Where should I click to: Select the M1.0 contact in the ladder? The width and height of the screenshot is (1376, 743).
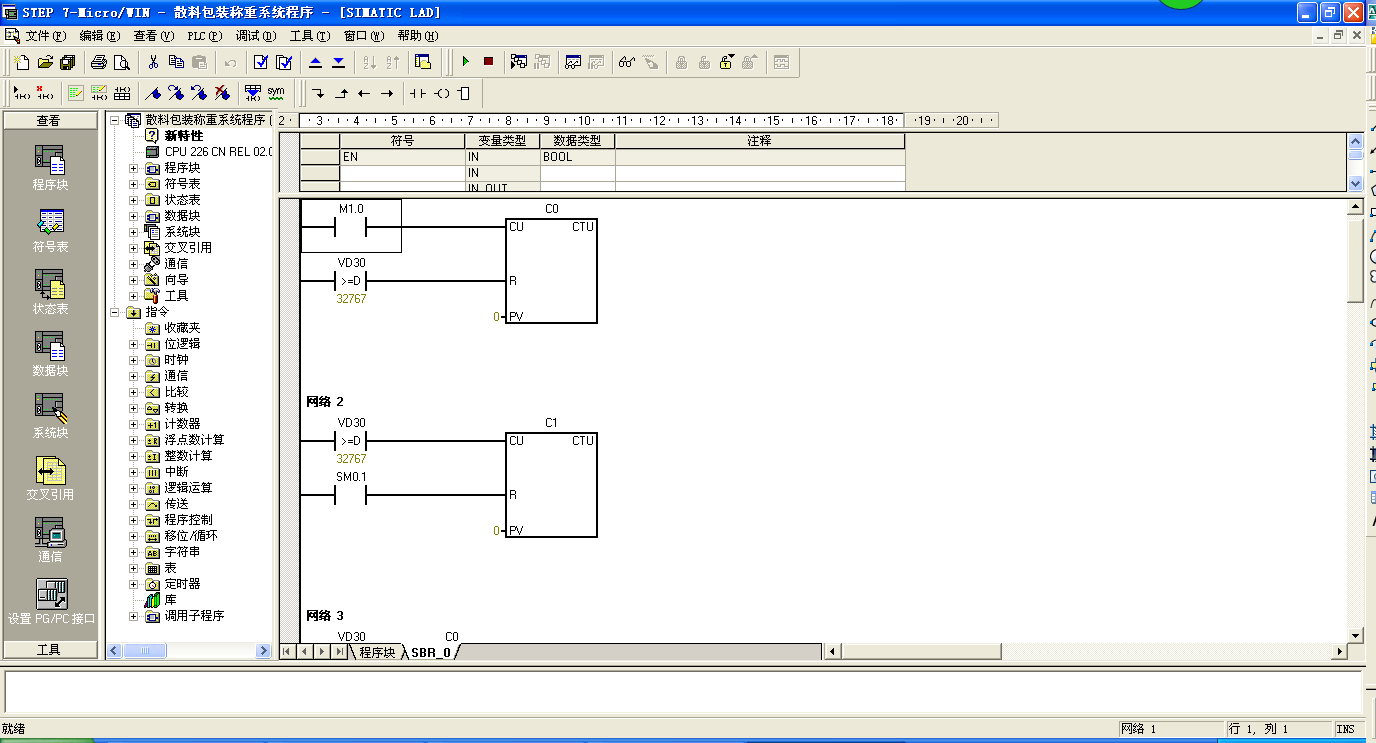pyautogui.click(x=351, y=227)
